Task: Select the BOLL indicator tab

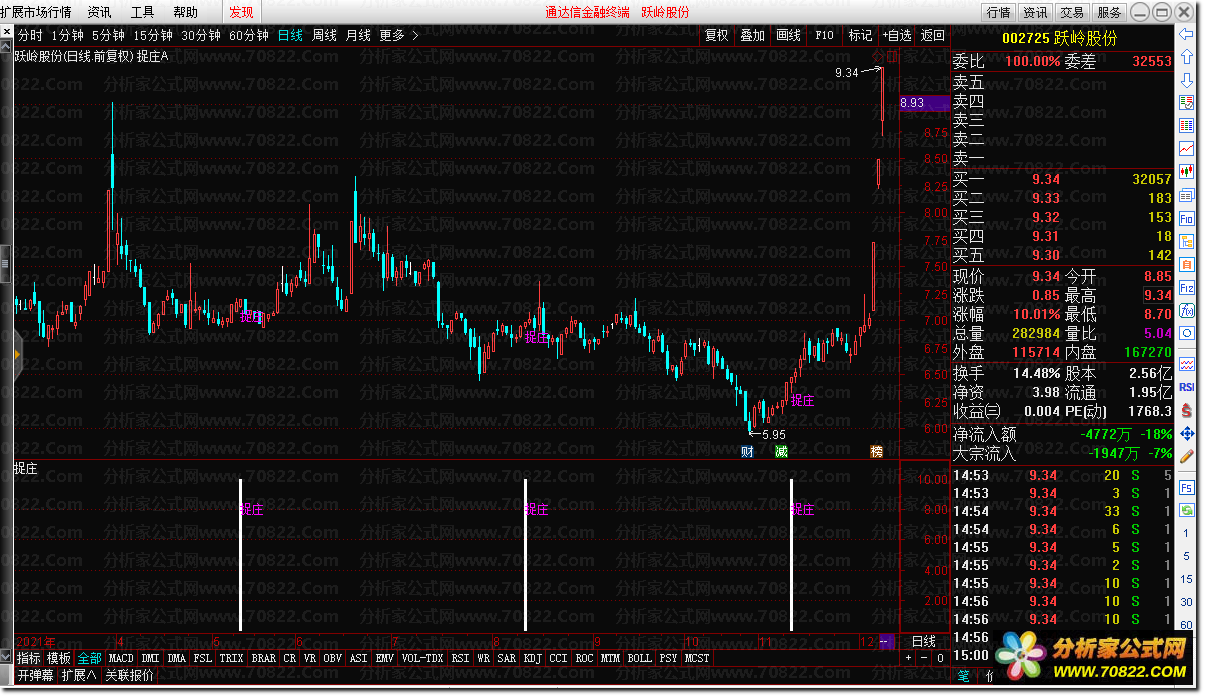Action: tap(640, 658)
